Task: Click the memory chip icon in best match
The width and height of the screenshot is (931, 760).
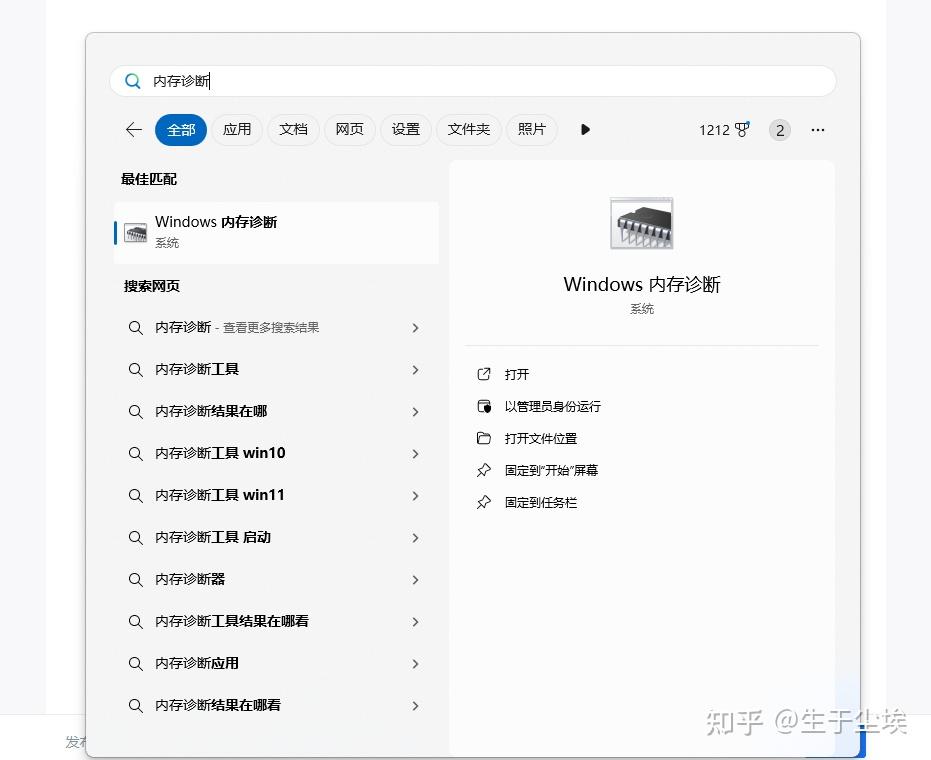Action: (135, 233)
